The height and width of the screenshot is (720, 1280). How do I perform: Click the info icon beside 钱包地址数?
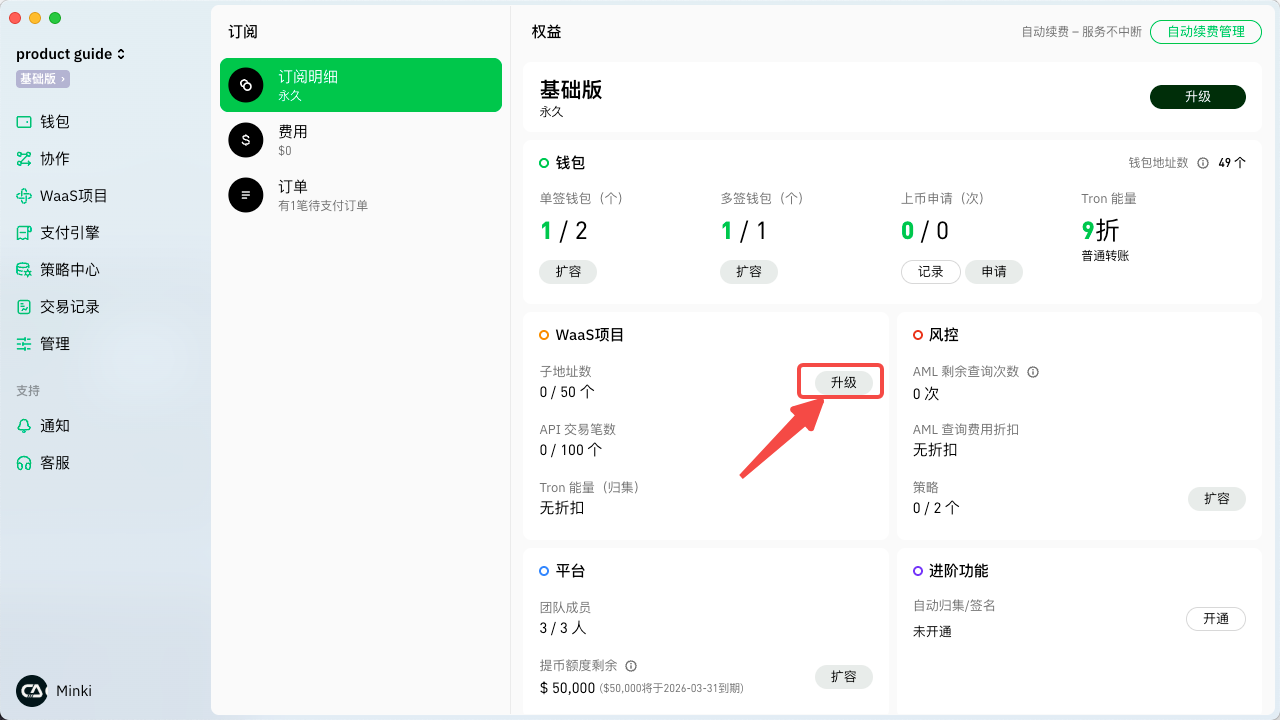point(1203,163)
